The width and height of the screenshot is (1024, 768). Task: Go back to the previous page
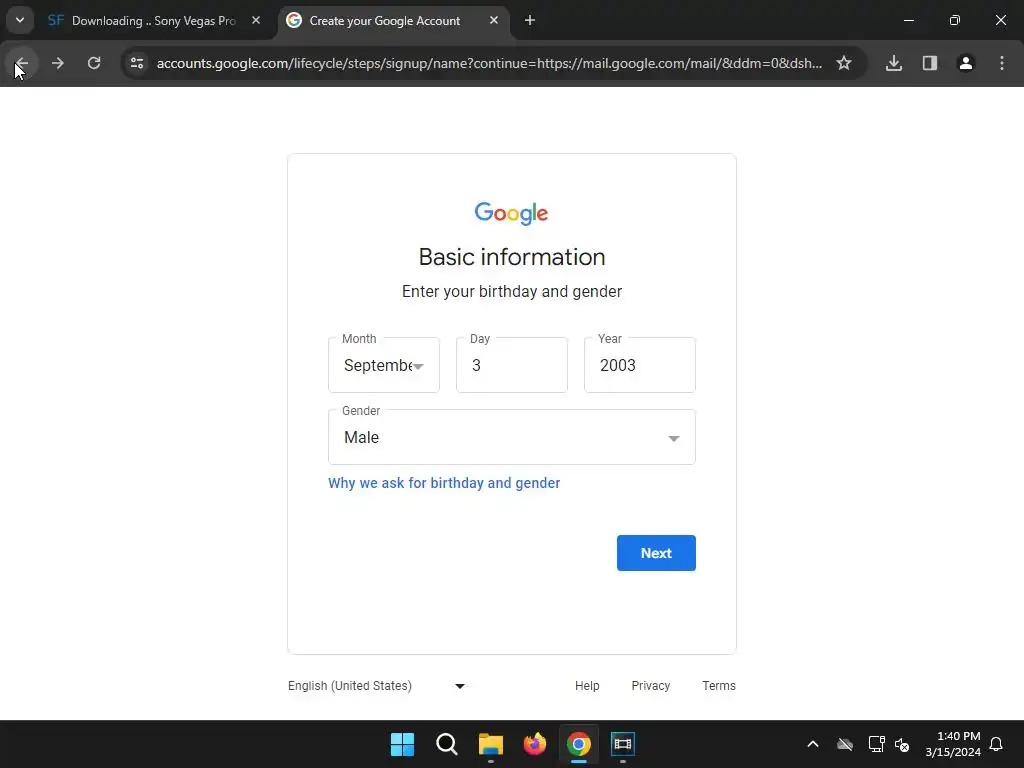(21, 63)
